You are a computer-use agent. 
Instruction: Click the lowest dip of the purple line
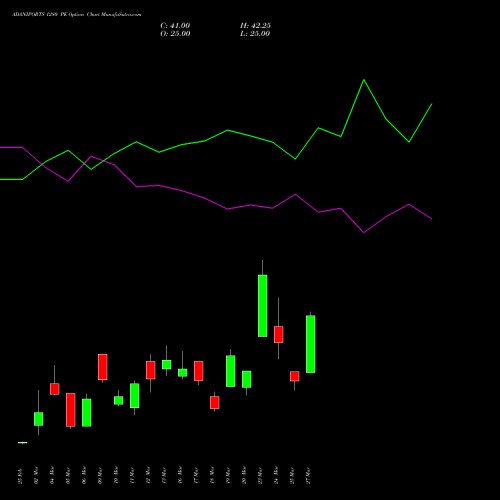coord(364,232)
